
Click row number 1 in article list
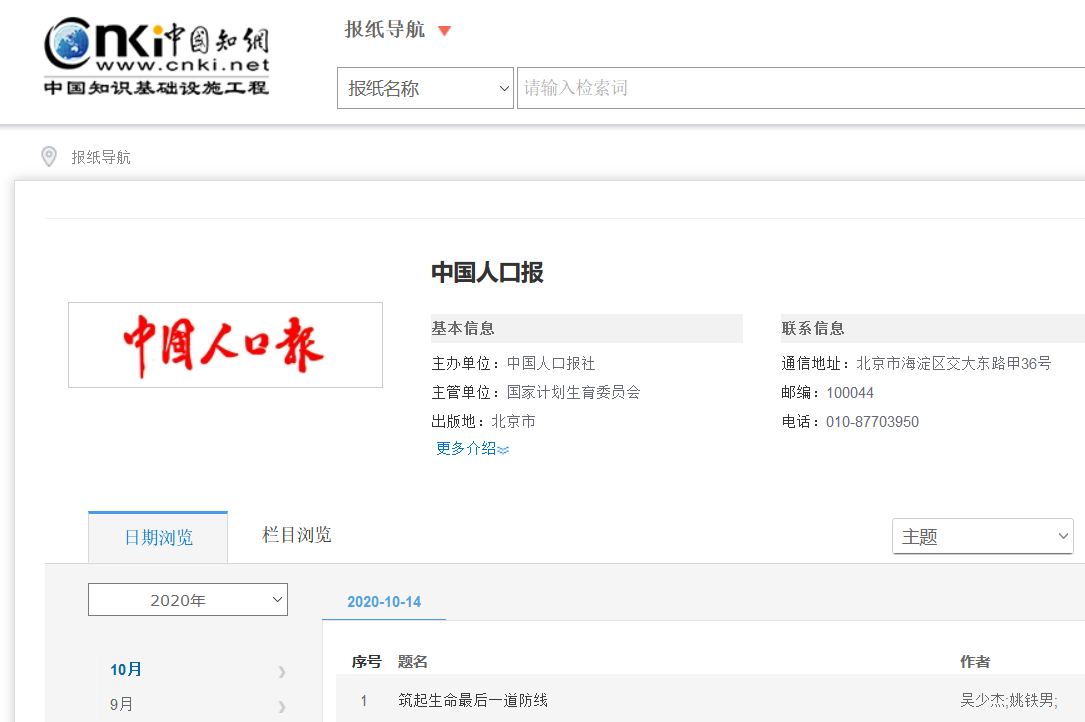364,701
